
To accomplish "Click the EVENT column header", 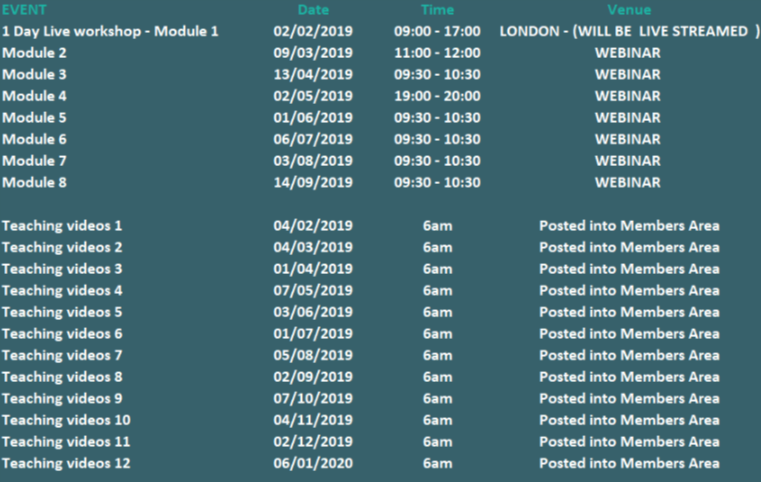I will (x=24, y=10).
